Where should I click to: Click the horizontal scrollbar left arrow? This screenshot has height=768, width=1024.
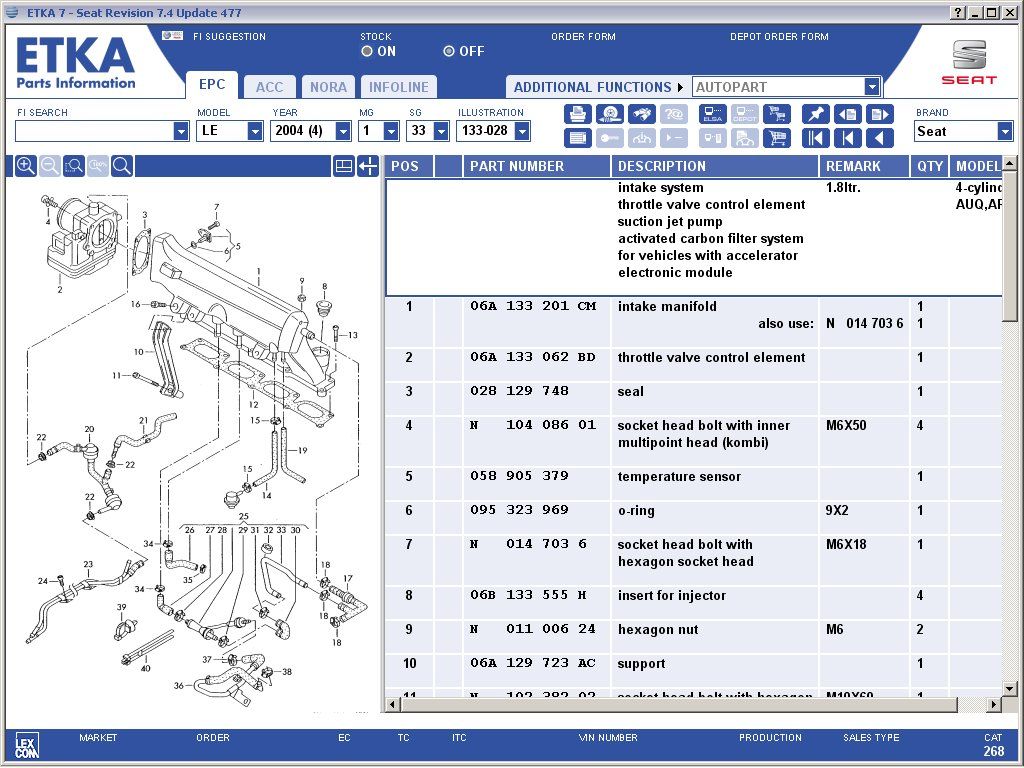click(x=392, y=704)
